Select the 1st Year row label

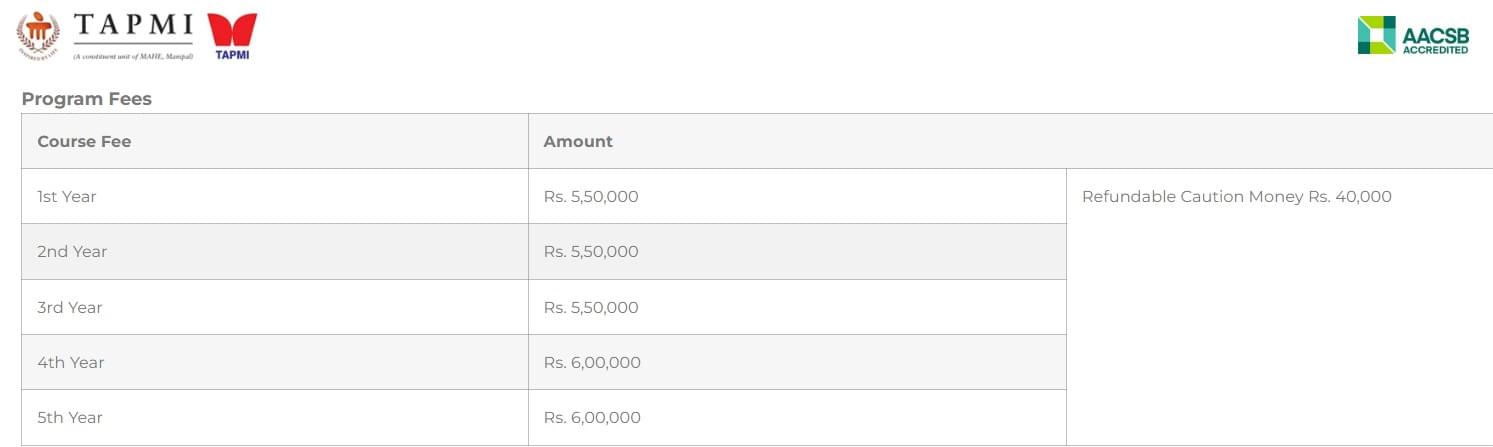coord(67,196)
